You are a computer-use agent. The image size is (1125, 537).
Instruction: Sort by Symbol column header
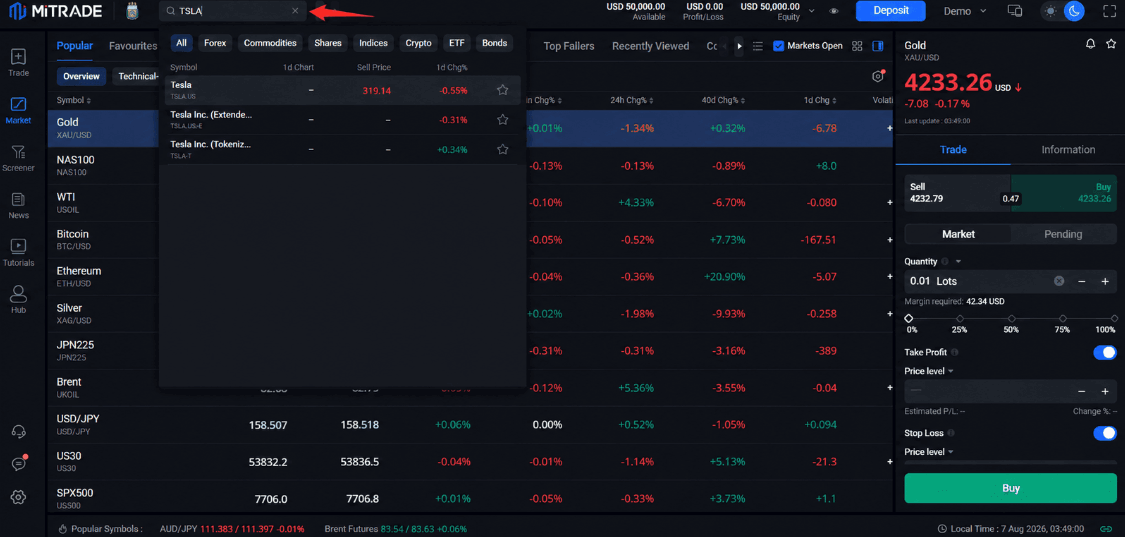[74, 101]
